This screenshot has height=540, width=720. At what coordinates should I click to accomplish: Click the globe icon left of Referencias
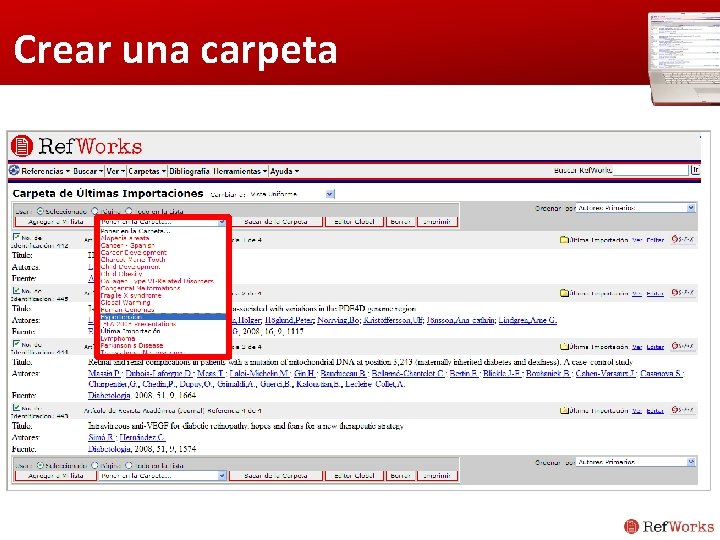coord(14,171)
